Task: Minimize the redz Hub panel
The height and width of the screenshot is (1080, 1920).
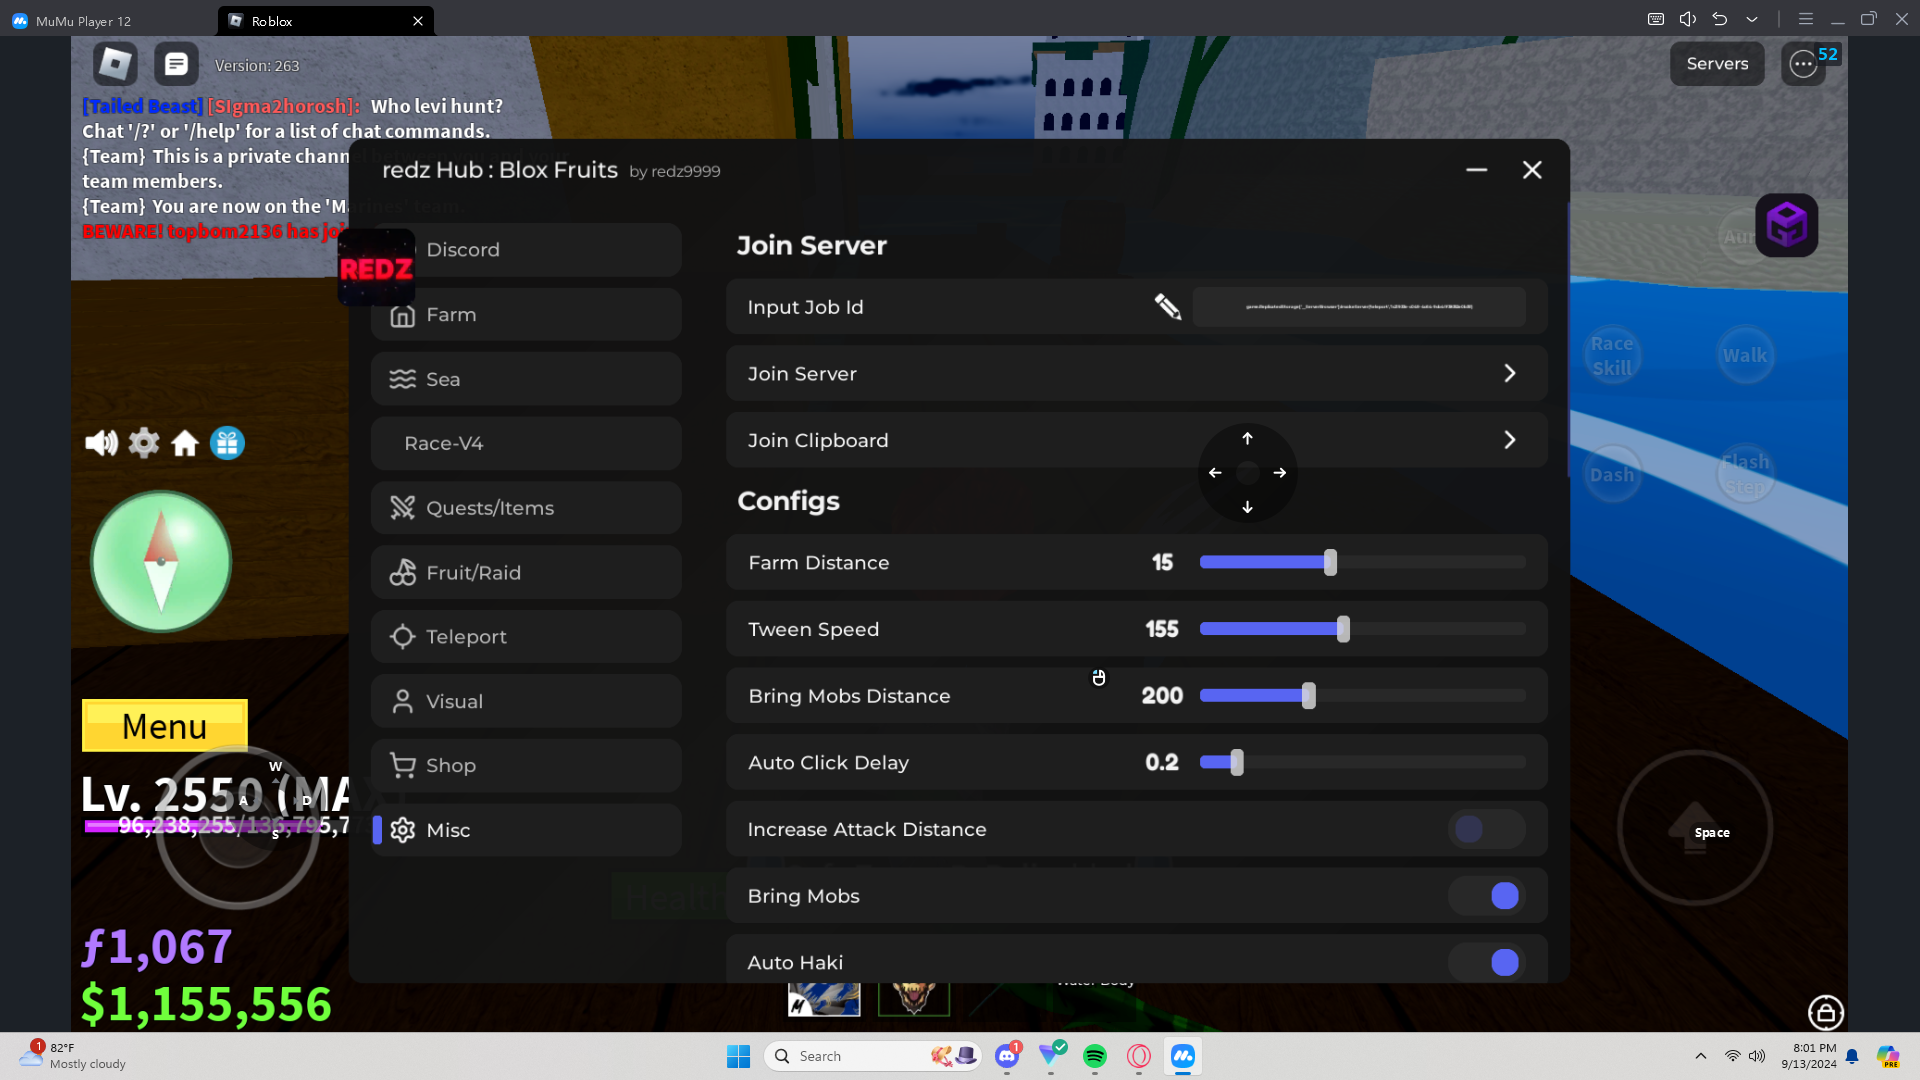Action: point(1476,170)
